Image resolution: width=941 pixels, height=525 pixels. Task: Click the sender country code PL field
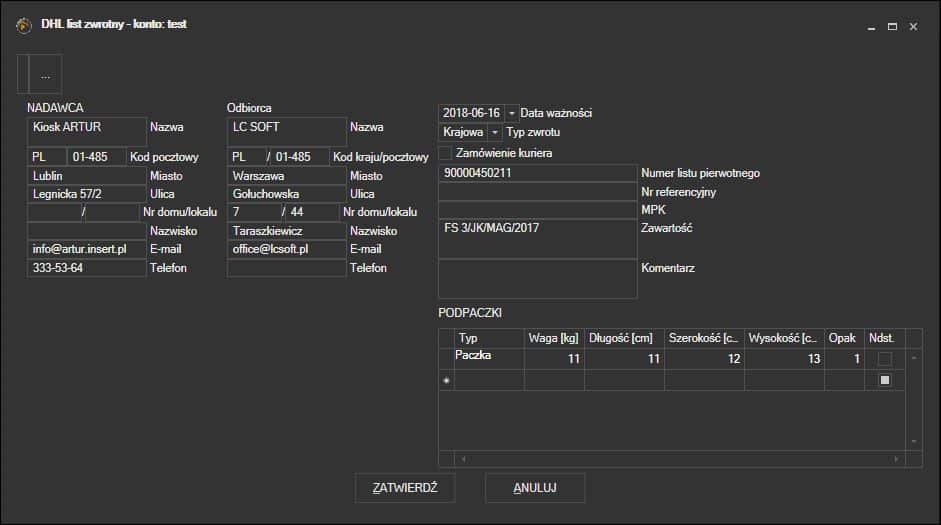pos(47,157)
